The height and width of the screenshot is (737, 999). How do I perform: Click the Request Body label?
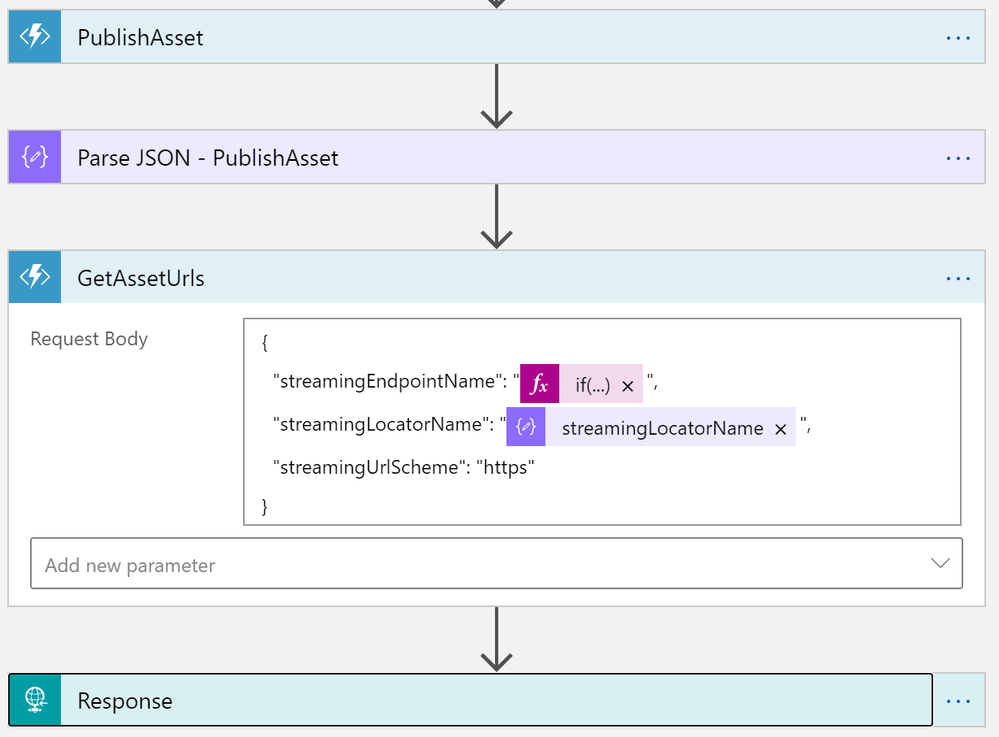point(89,339)
